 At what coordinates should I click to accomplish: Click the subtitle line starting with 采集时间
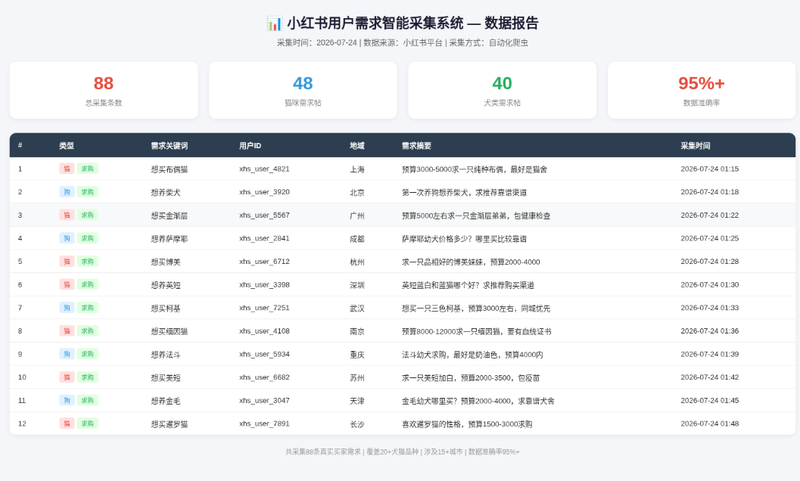click(403, 43)
